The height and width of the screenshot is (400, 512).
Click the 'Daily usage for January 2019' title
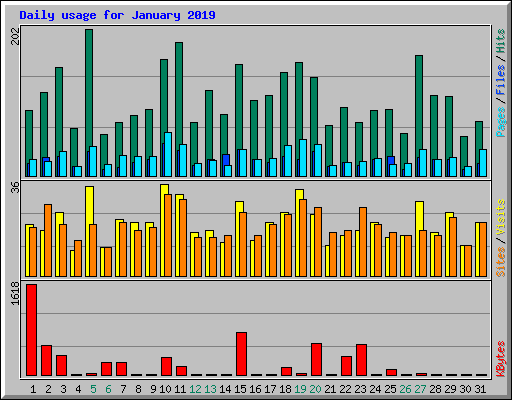[x=117, y=15]
